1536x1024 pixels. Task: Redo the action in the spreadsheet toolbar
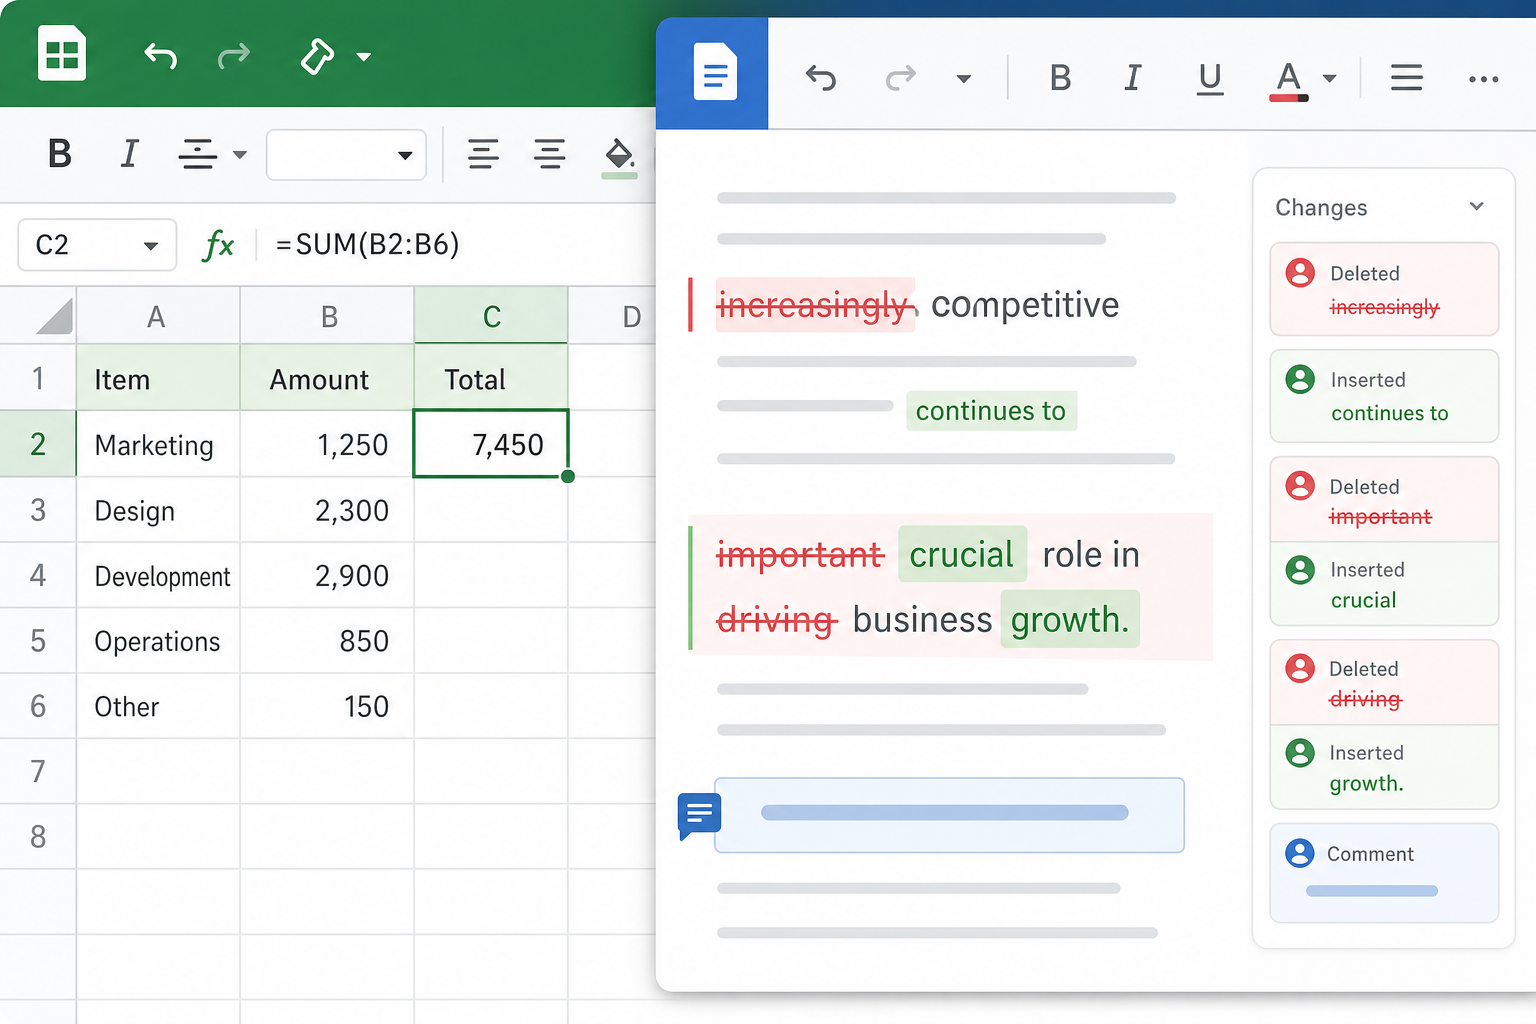click(234, 56)
